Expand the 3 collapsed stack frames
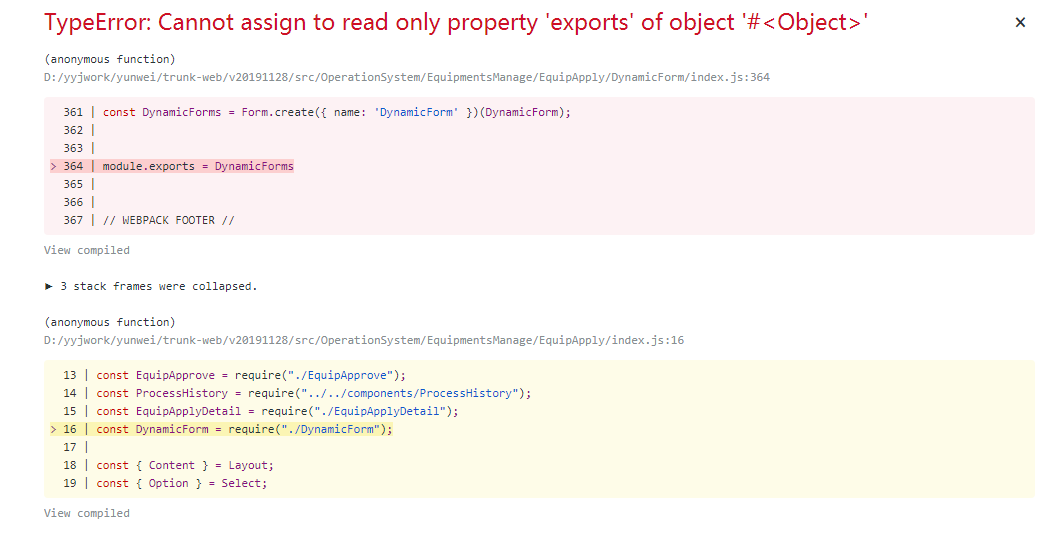Screen dimensions: 1039x542 151,286
